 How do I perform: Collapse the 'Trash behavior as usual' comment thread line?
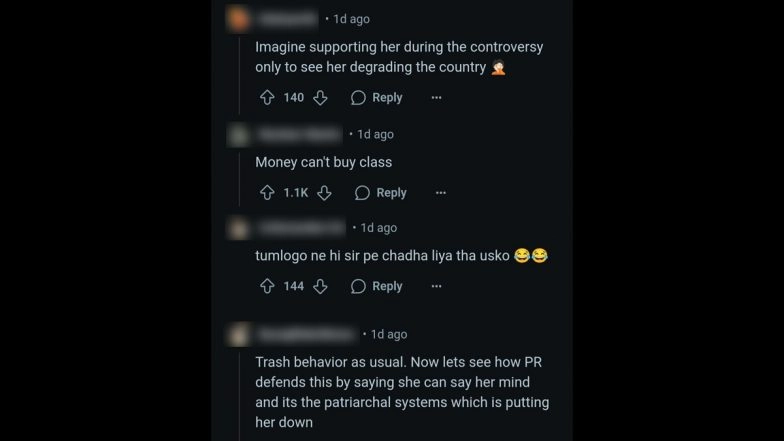click(x=240, y=396)
